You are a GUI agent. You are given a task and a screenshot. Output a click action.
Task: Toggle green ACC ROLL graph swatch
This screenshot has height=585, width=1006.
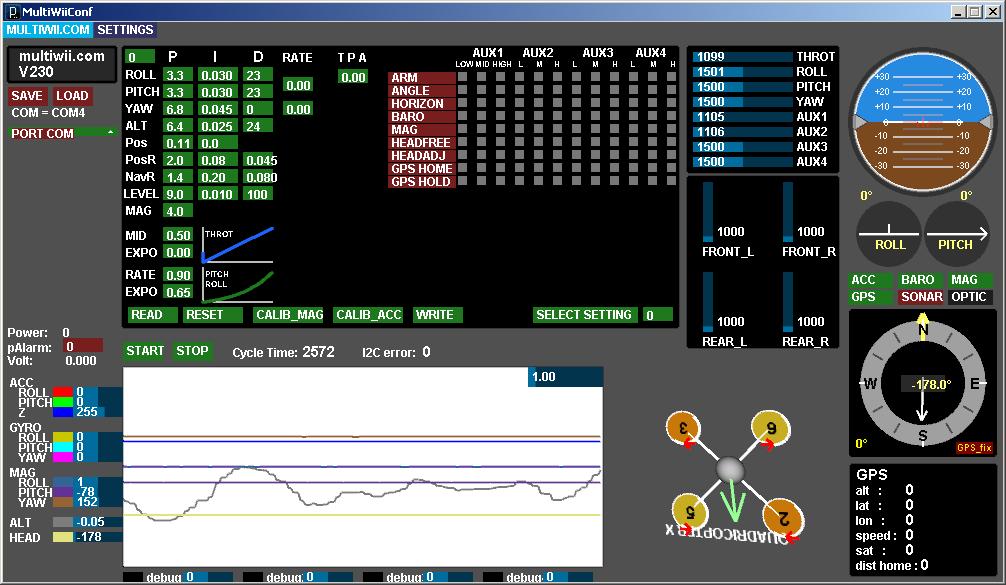coord(64,392)
